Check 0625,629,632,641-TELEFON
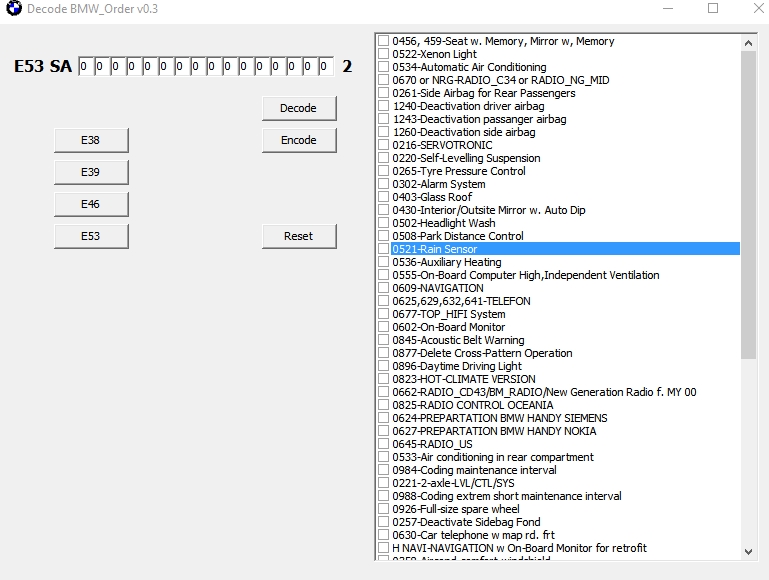This screenshot has height=580, width=769. point(384,301)
